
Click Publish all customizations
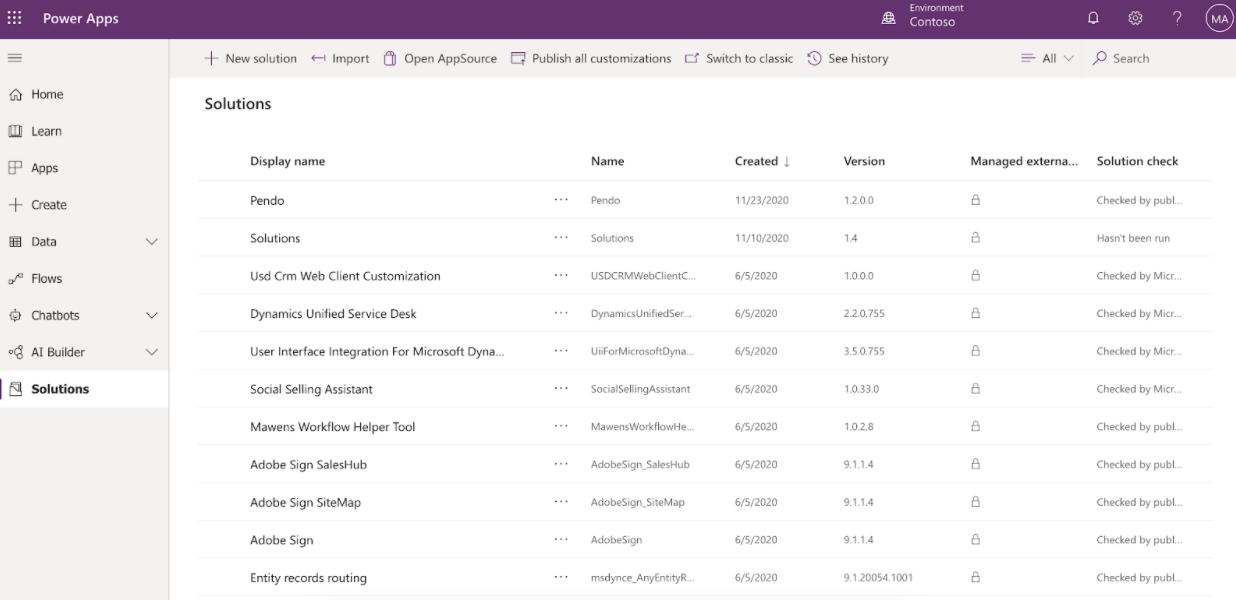click(x=591, y=58)
